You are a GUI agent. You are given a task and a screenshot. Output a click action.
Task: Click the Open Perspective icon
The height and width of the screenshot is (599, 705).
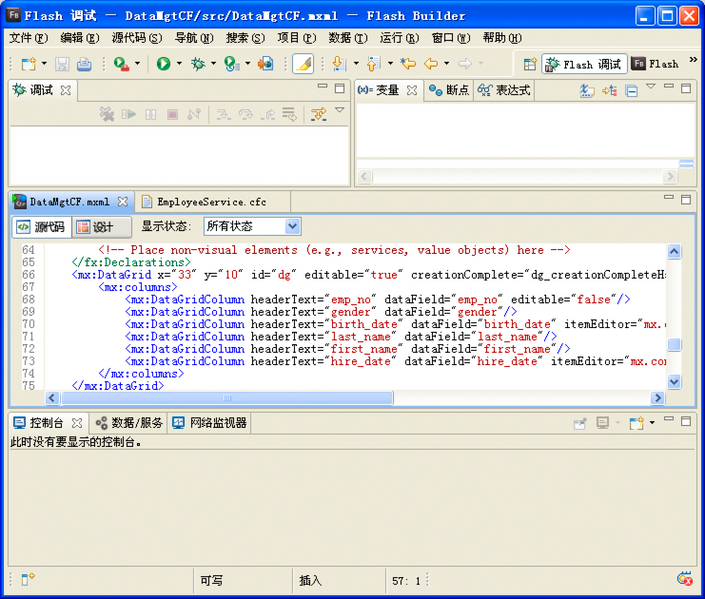530,64
